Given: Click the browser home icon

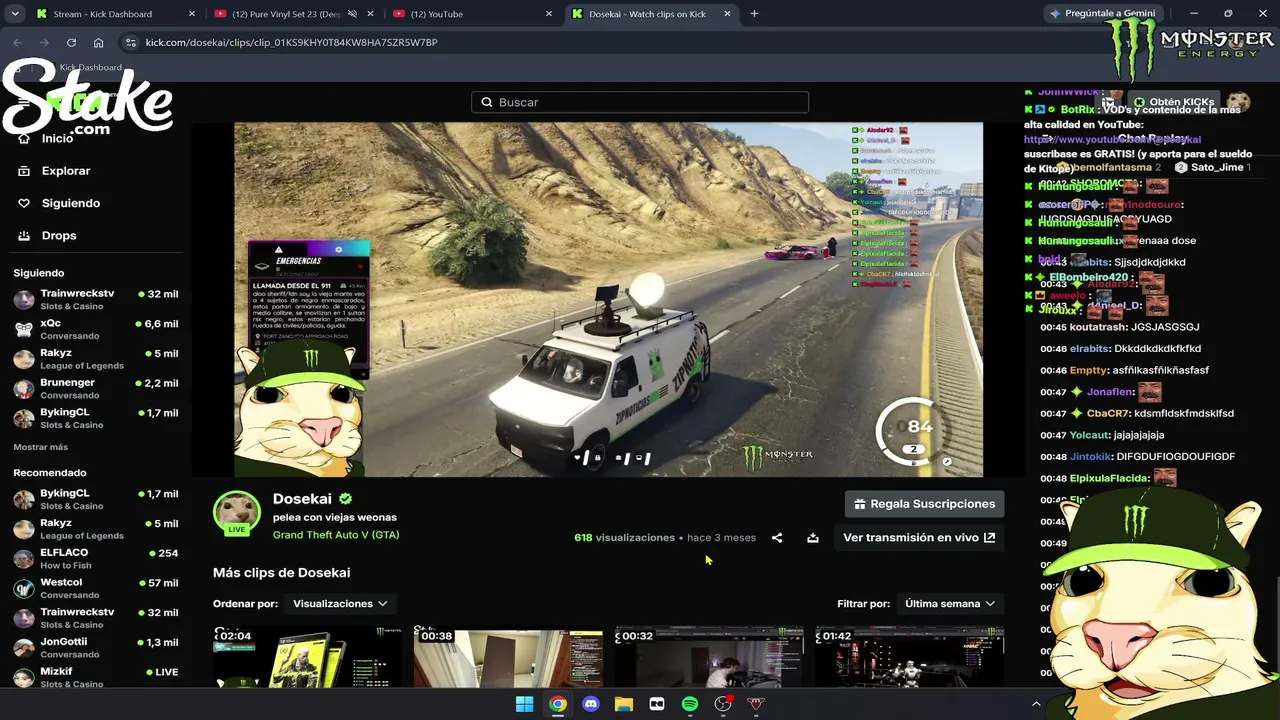Looking at the screenshot, I should (x=98, y=42).
